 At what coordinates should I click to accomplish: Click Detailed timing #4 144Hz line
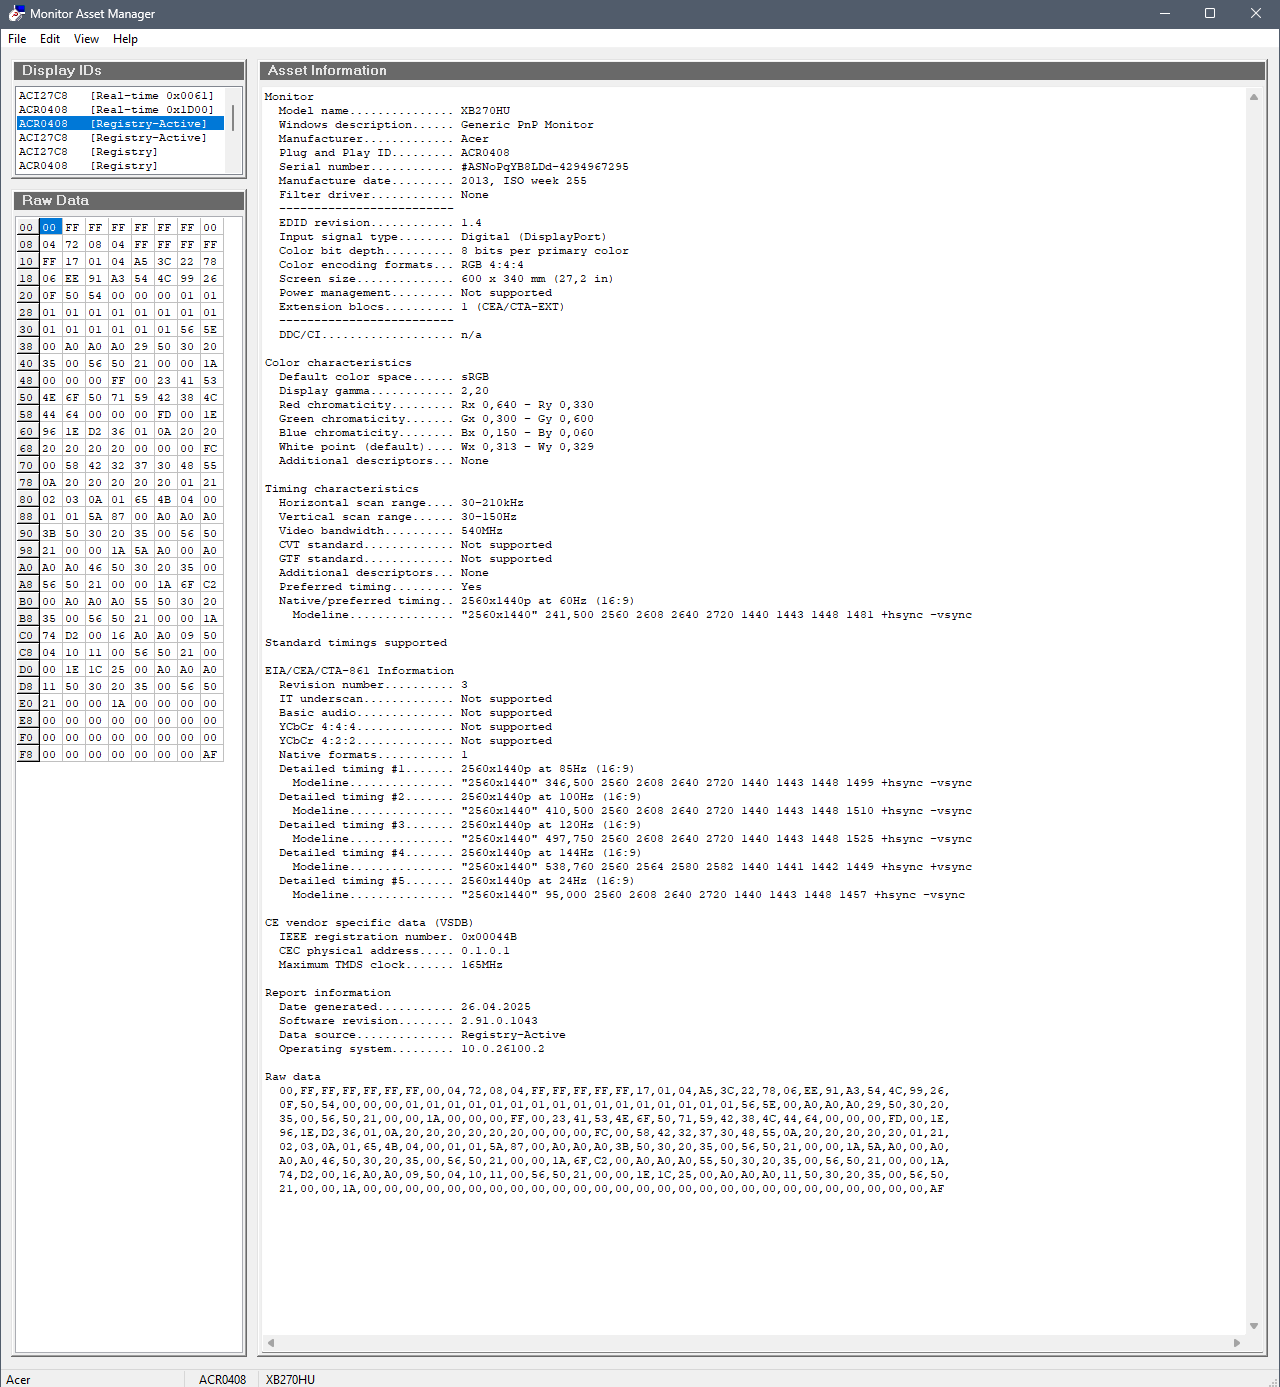tap(460, 853)
